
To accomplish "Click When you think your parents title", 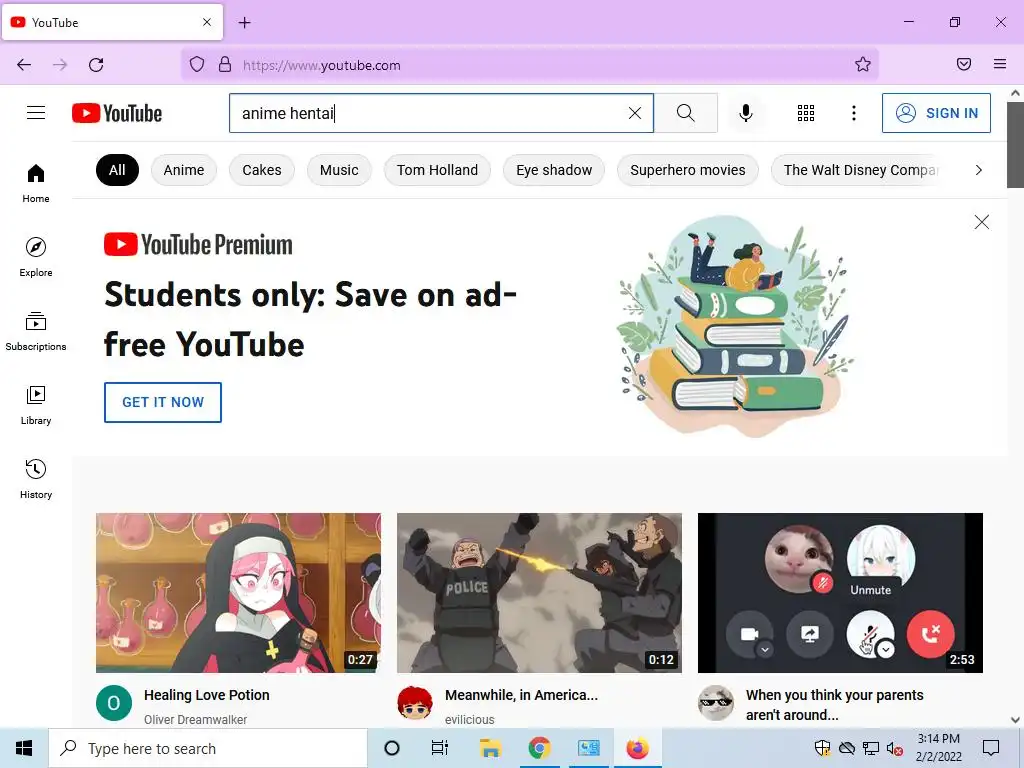I will pyautogui.click(x=835, y=705).
